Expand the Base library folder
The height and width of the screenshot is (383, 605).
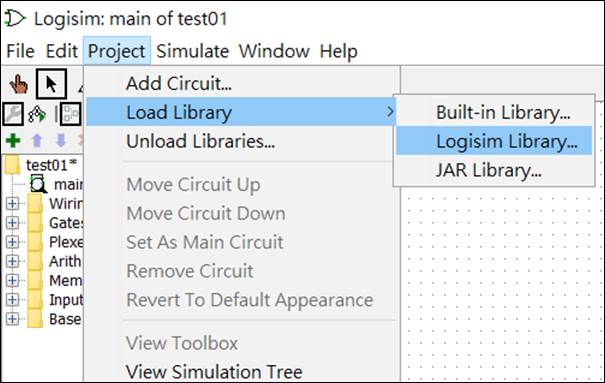tap(12, 319)
